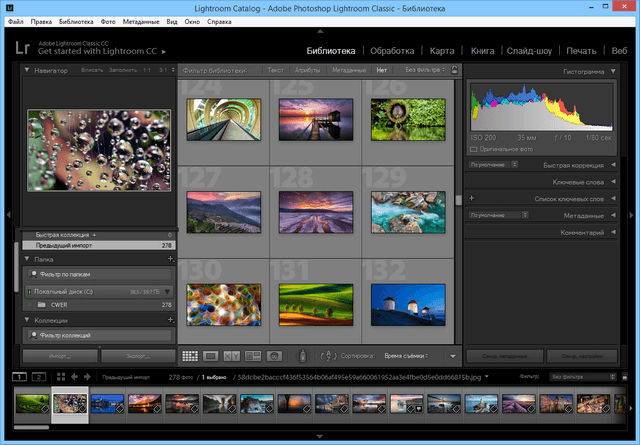Click the histogram graph

[542, 108]
